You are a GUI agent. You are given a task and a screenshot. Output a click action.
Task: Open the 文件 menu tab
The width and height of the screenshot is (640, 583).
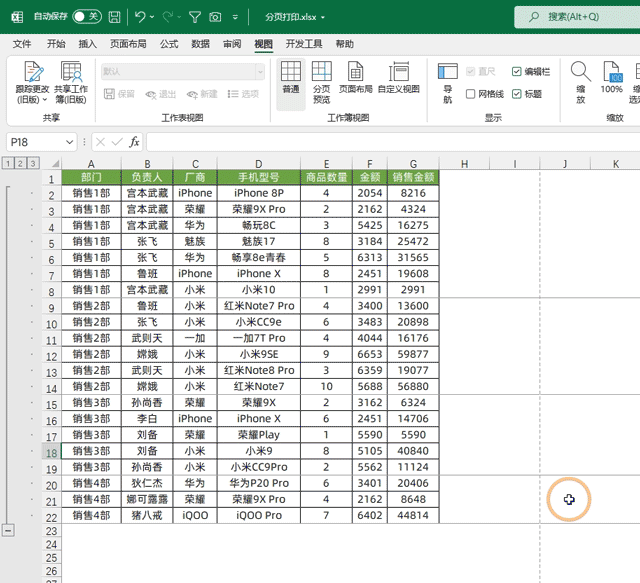pos(22,44)
